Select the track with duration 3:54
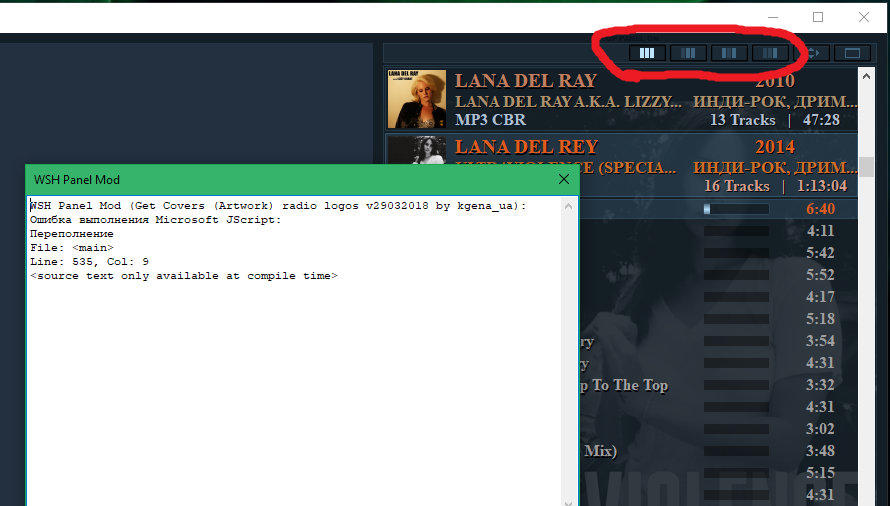 719,341
